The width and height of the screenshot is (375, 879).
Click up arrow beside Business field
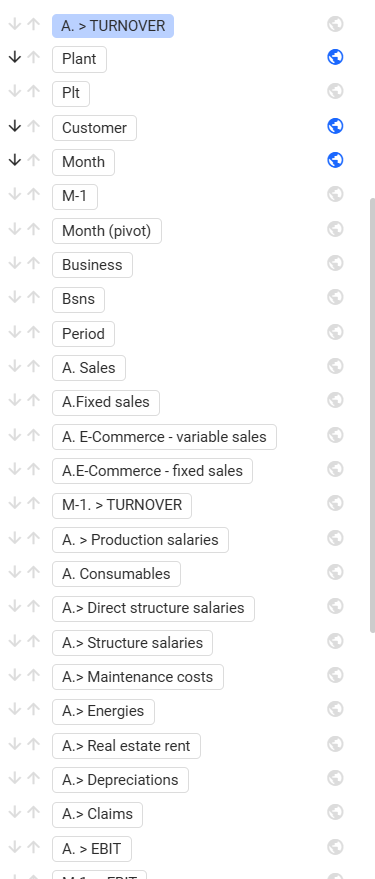click(34, 263)
